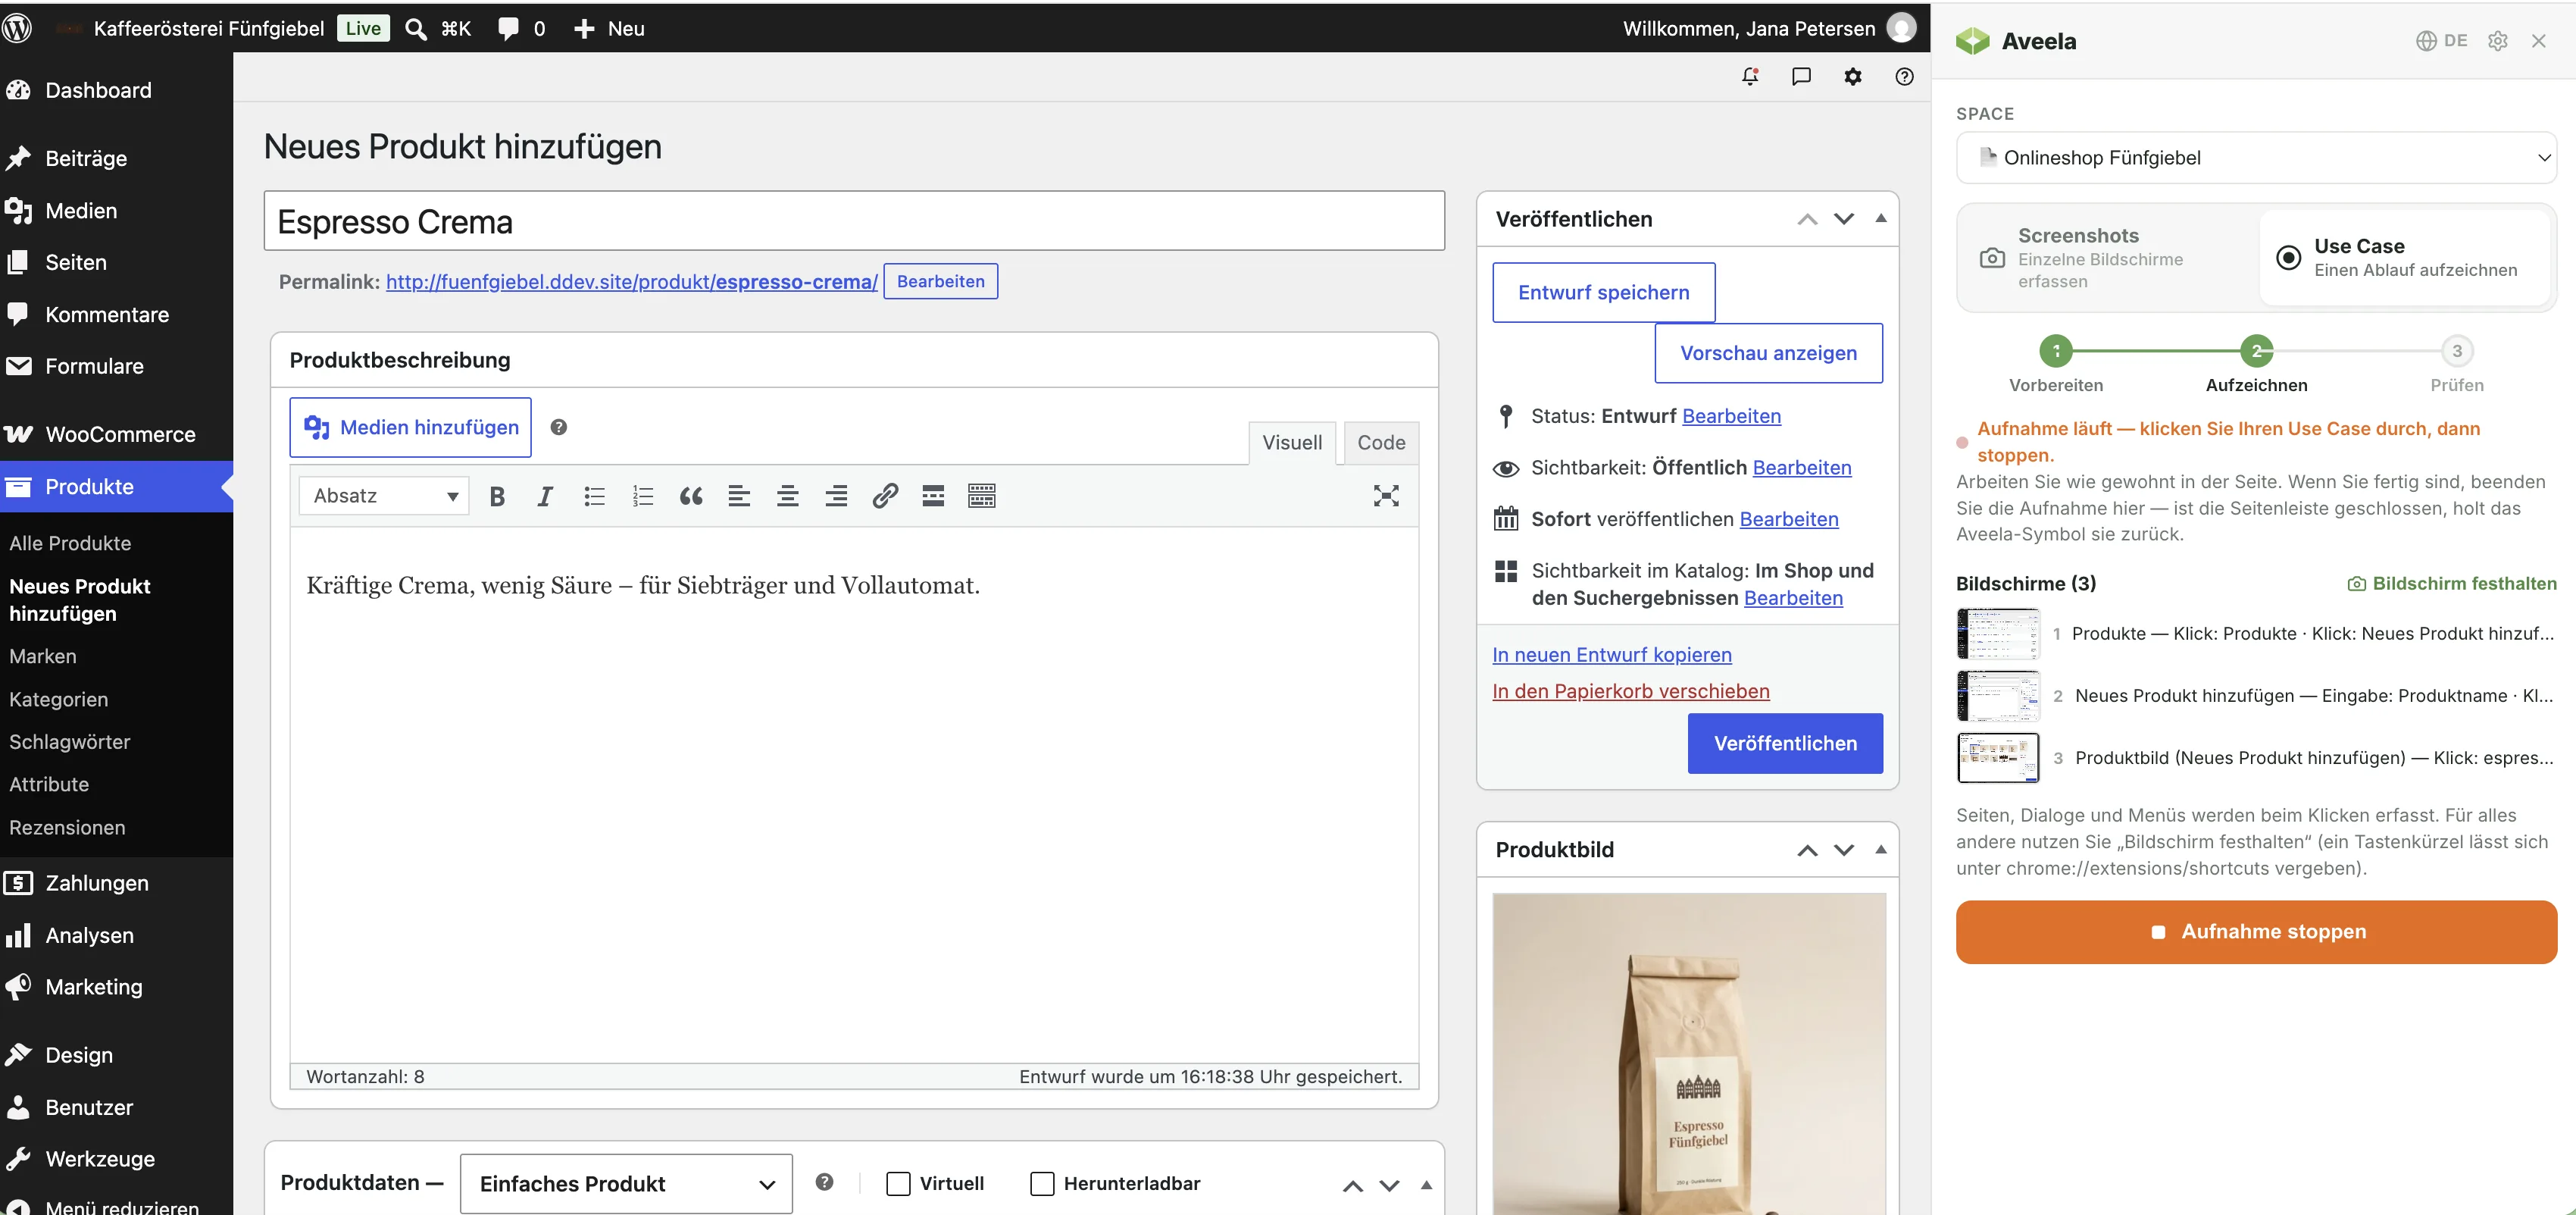Click Bildschirm festhalten in Aveela
This screenshot has width=2576, height=1215.
pyautogui.click(x=2452, y=584)
